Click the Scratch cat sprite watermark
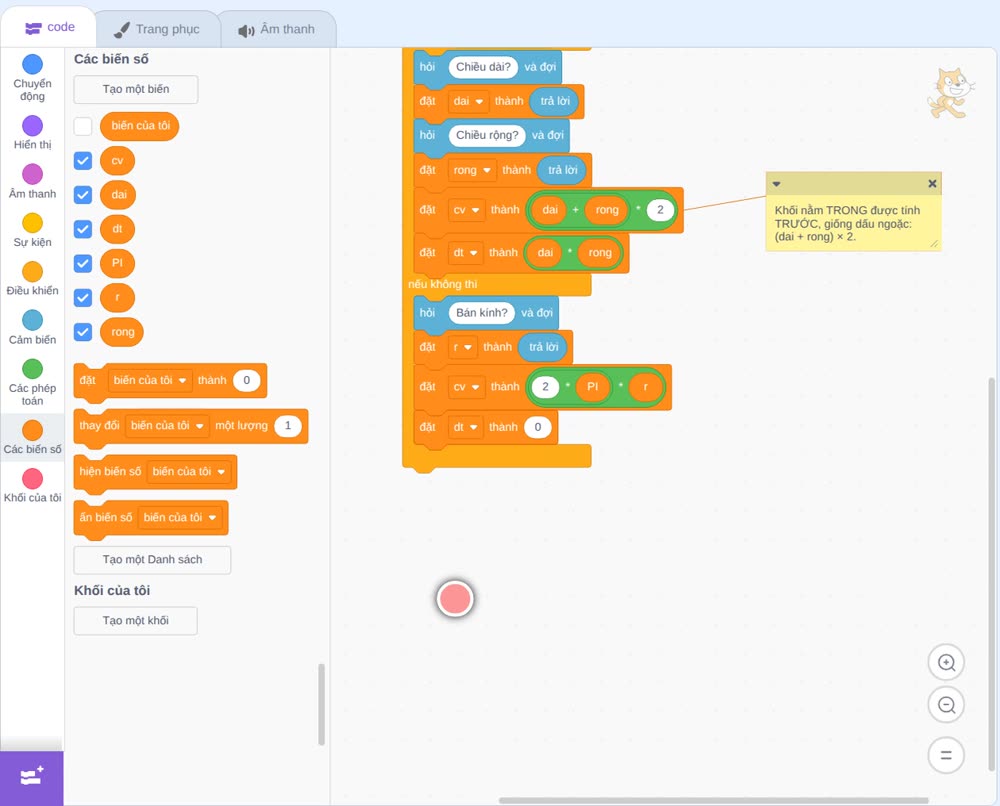Viewport: 1000px width, 806px height. pos(950,94)
